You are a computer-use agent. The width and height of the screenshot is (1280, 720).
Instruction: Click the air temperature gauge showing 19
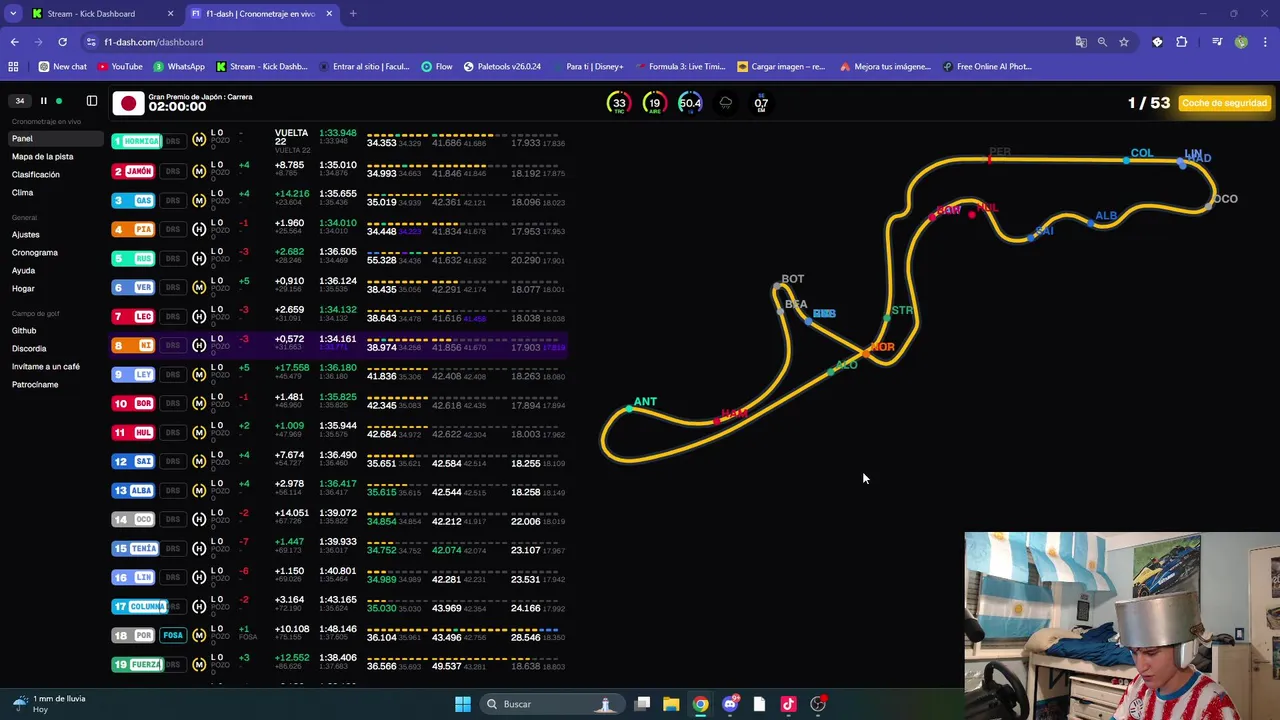click(x=654, y=103)
